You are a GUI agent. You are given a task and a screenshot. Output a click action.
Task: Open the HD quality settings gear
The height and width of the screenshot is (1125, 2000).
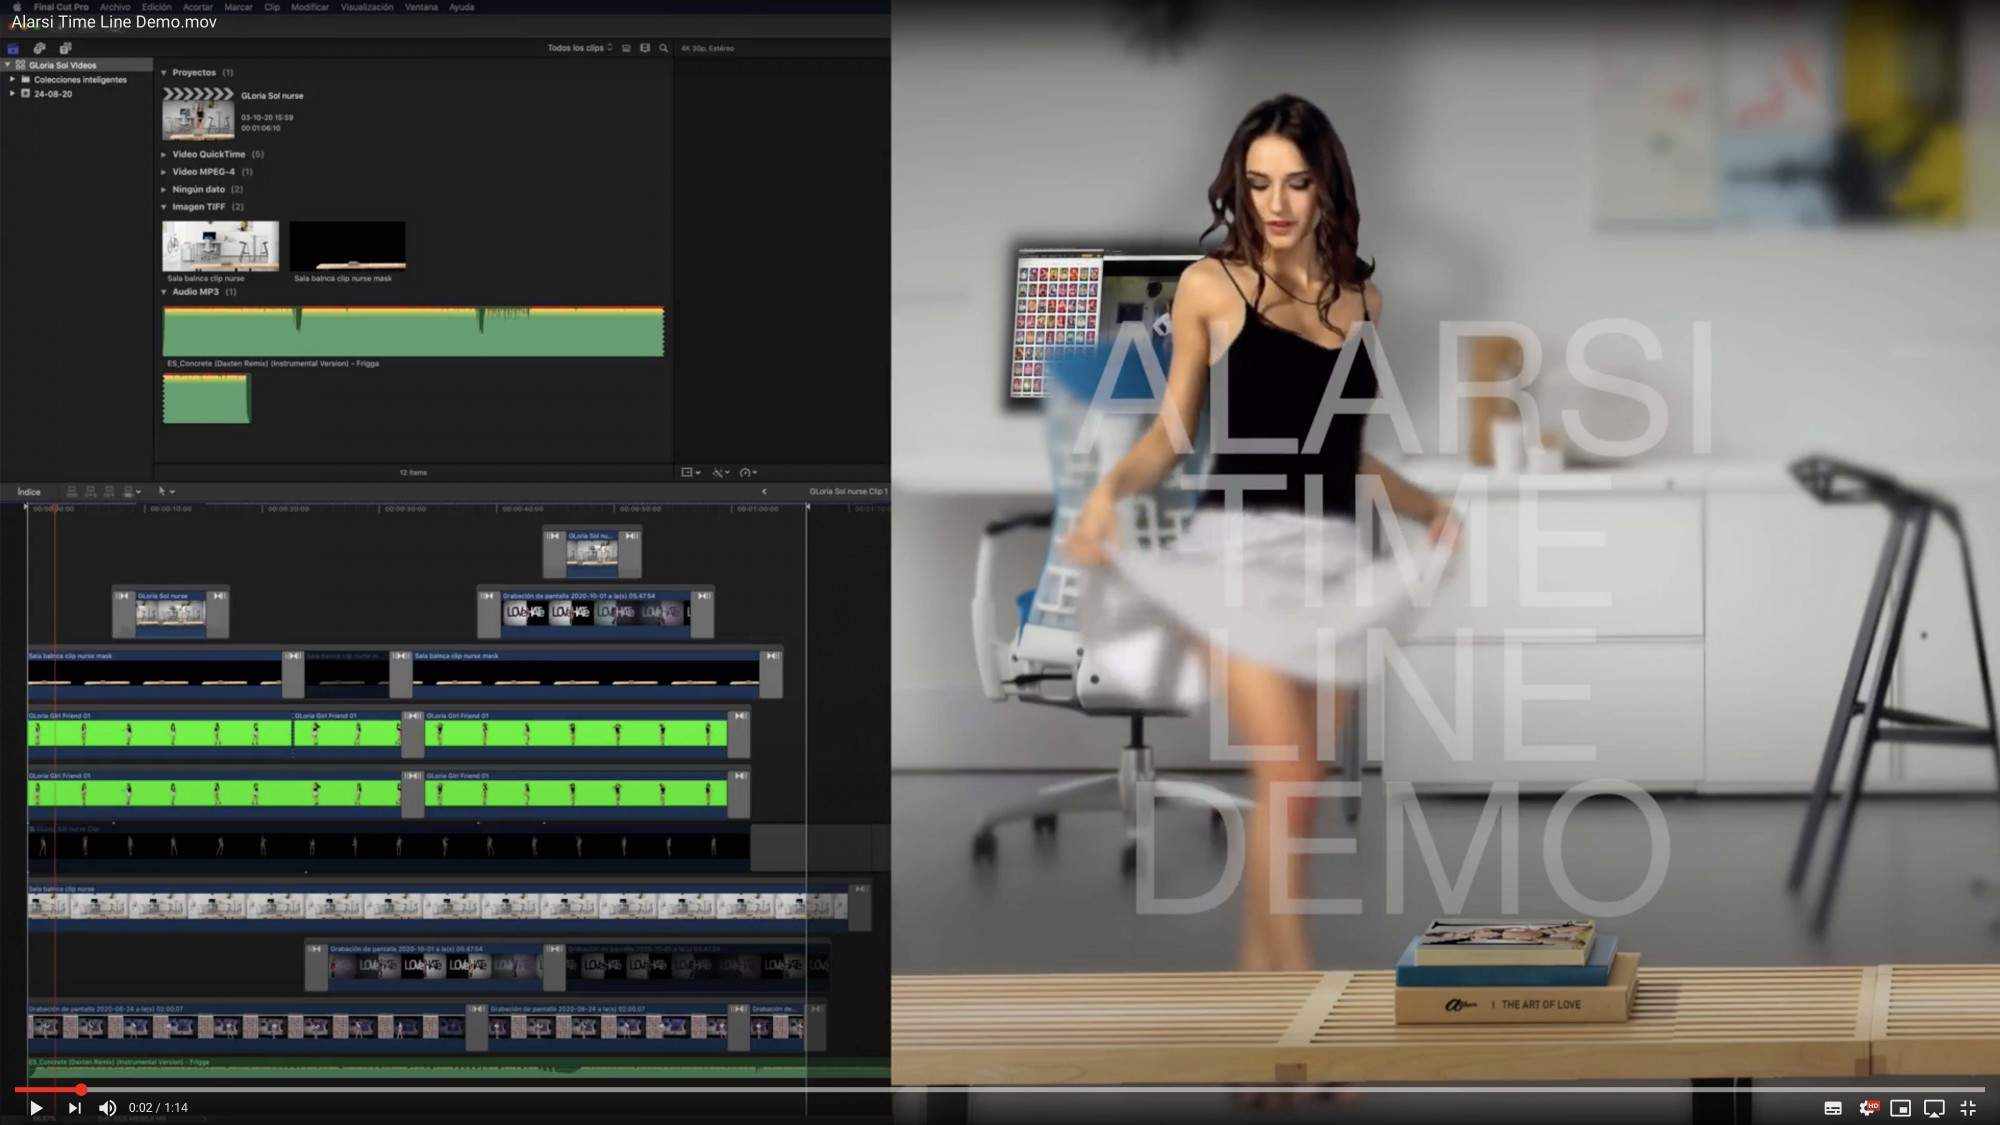[1867, 1108]
